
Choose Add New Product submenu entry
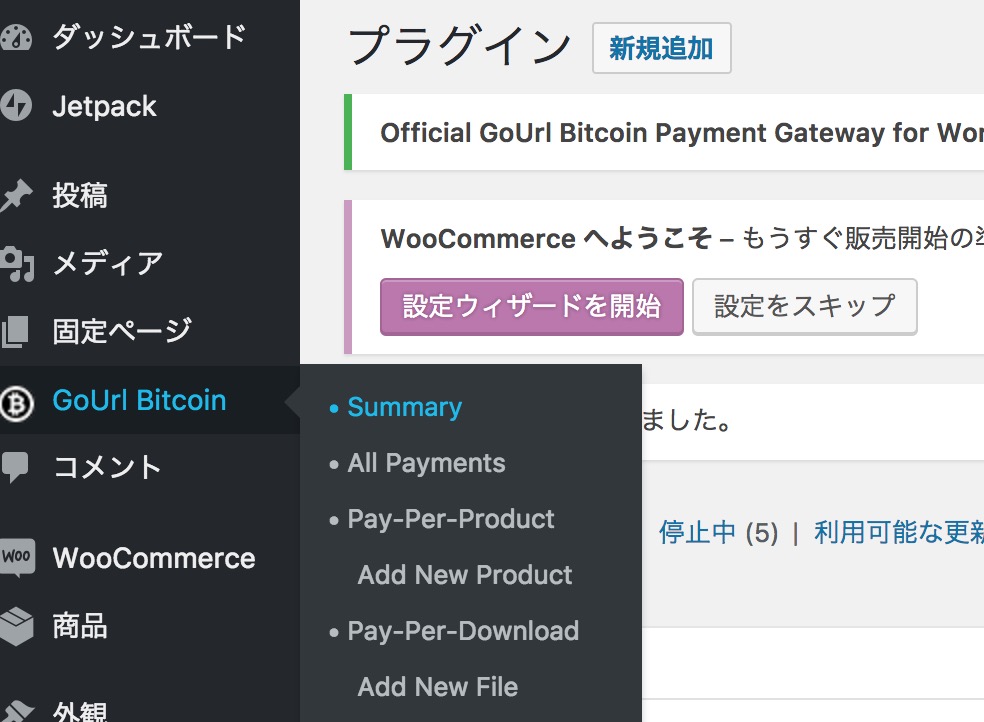(x=464, y=575)
